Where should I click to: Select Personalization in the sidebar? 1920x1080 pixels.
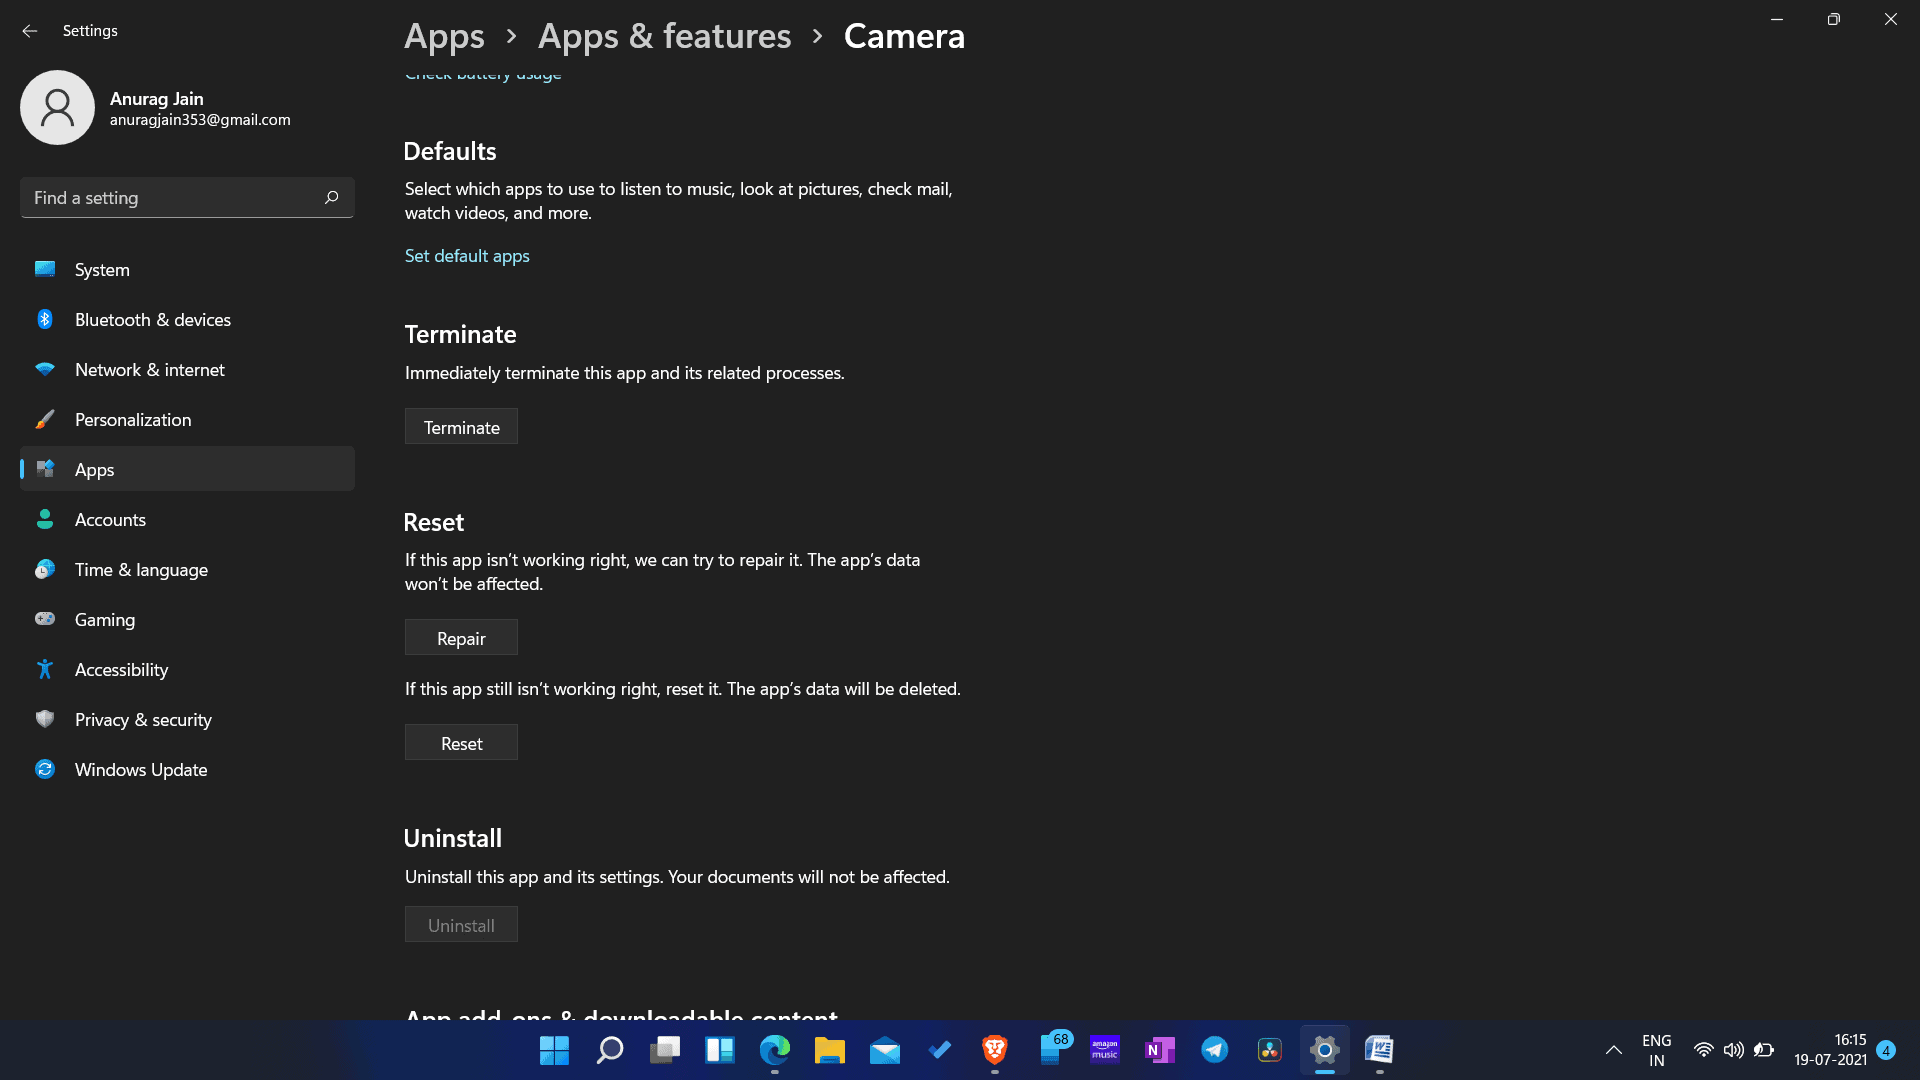132,420
